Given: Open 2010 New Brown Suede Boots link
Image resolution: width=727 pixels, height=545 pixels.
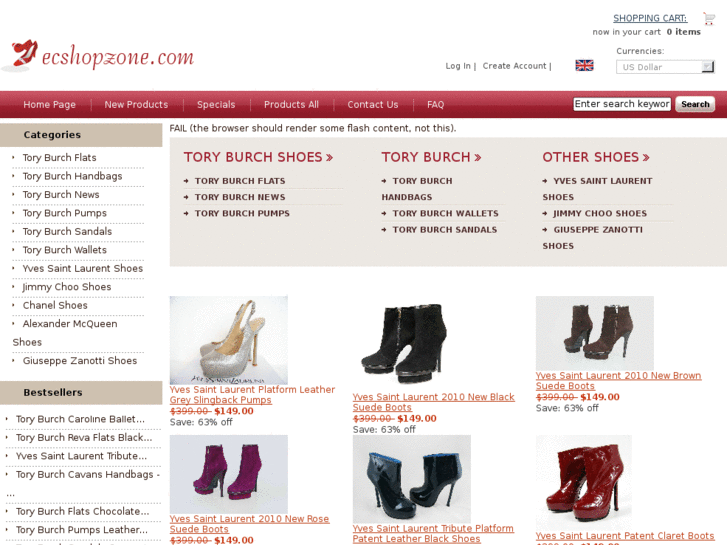Looking at the screenshot, I should (619, 381).
